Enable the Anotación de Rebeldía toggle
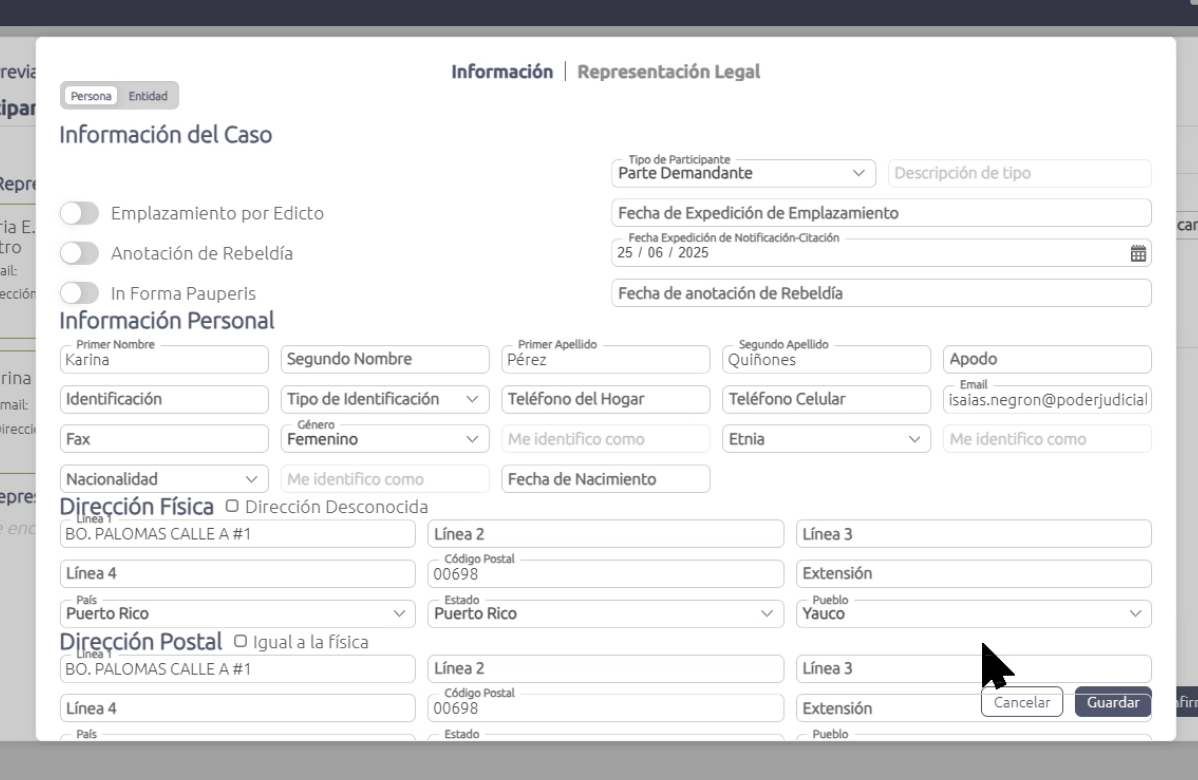The image size is (1198, 780). [x=80, y=253]
